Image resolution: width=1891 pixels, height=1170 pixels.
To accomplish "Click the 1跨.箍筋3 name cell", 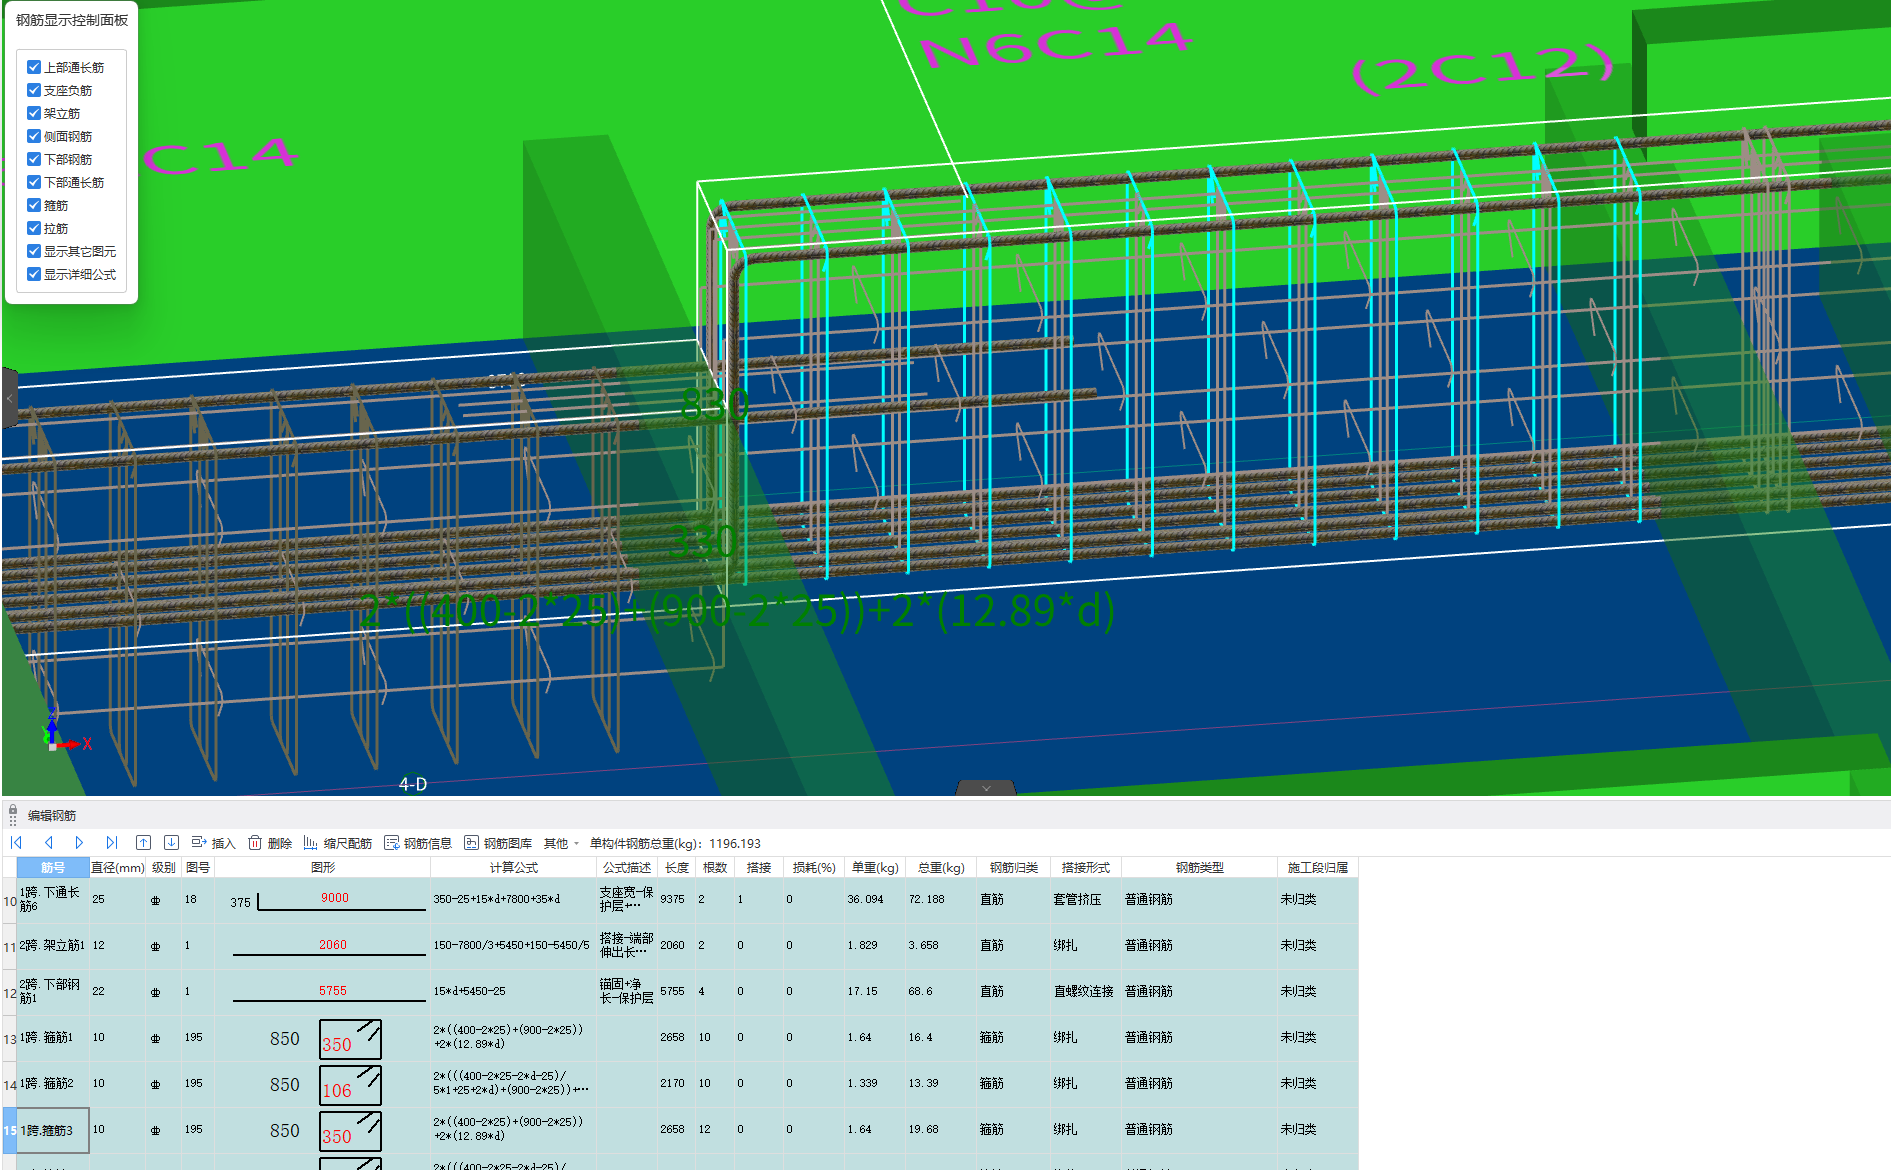I will click(53, 1130).
